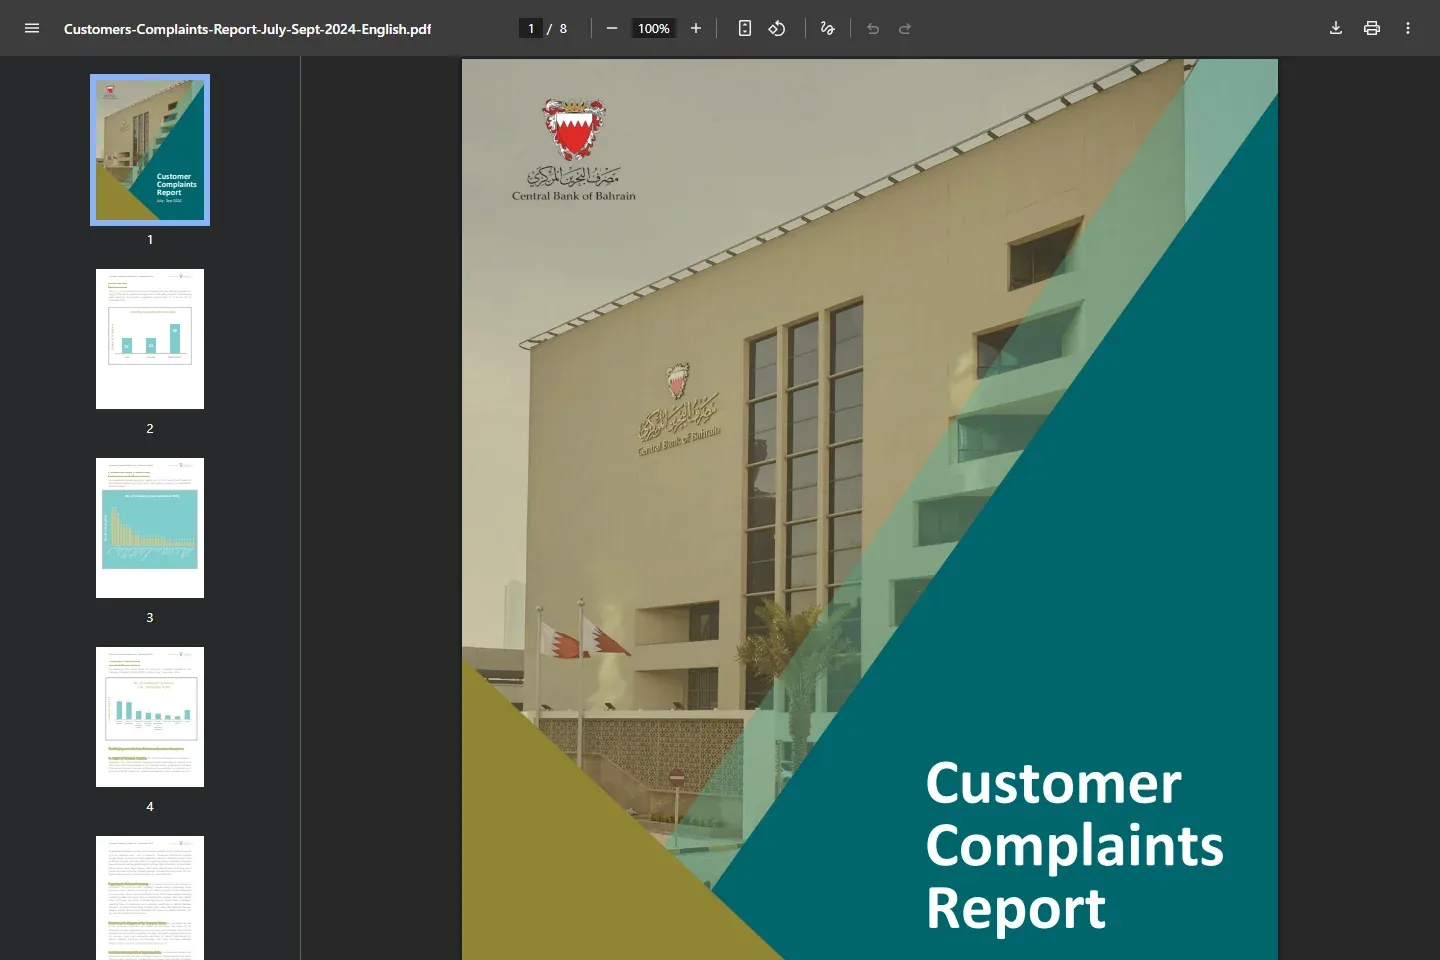
Task: Click the total page count 8
Action: [x=563, y=29]
